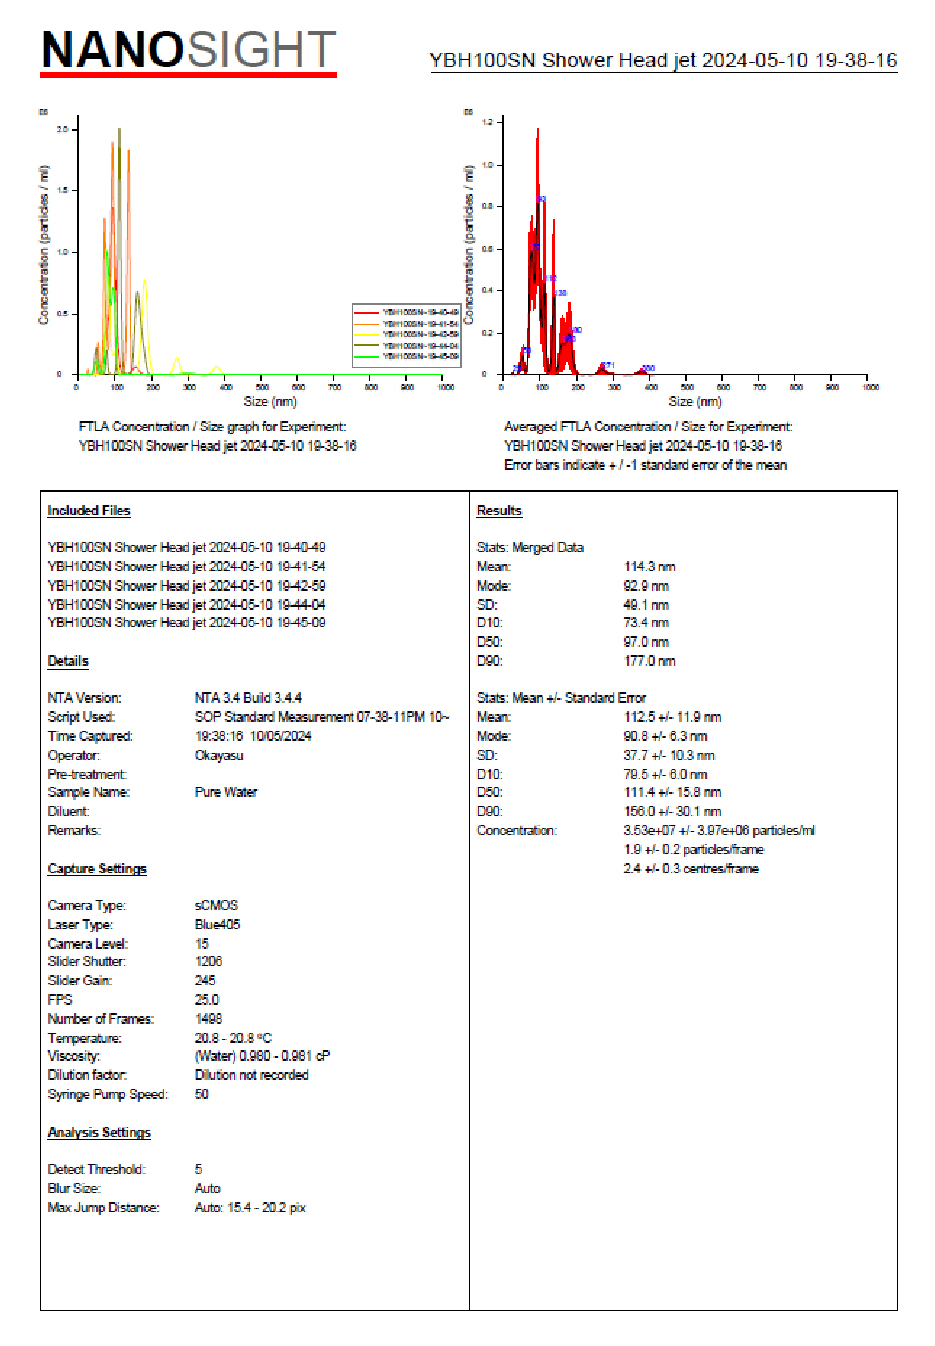
Task: Select the red YBH100SN-19-40-49 legend entry
Action: [x=407, y=312]
